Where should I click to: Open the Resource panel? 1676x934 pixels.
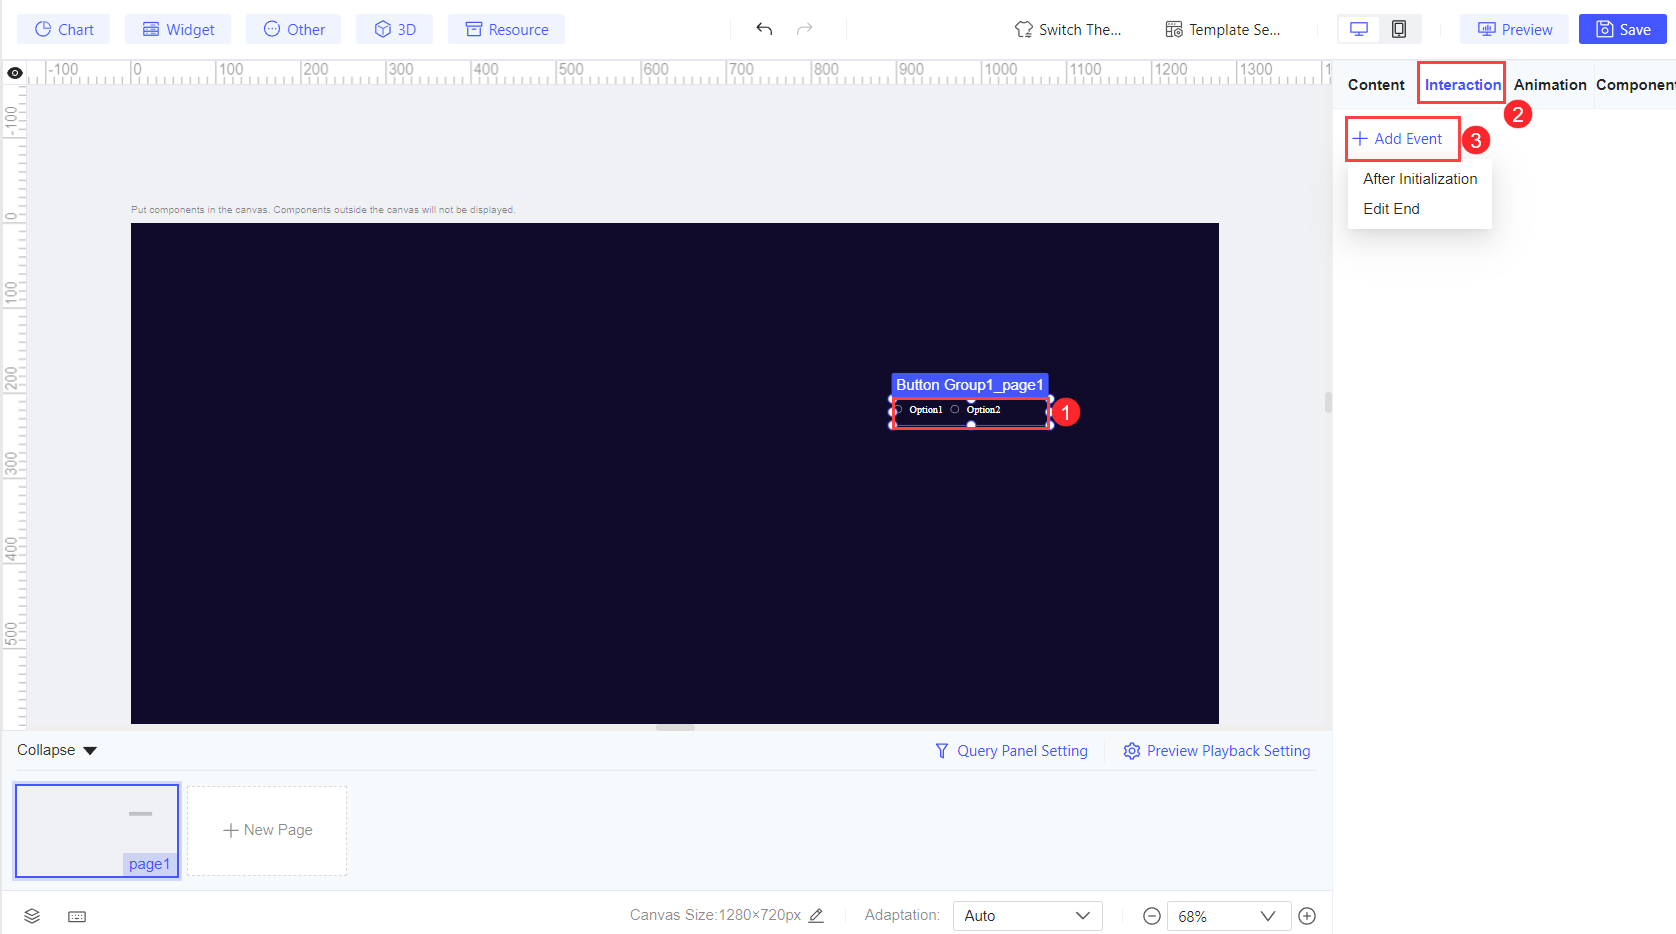click(x=507, y=29)
